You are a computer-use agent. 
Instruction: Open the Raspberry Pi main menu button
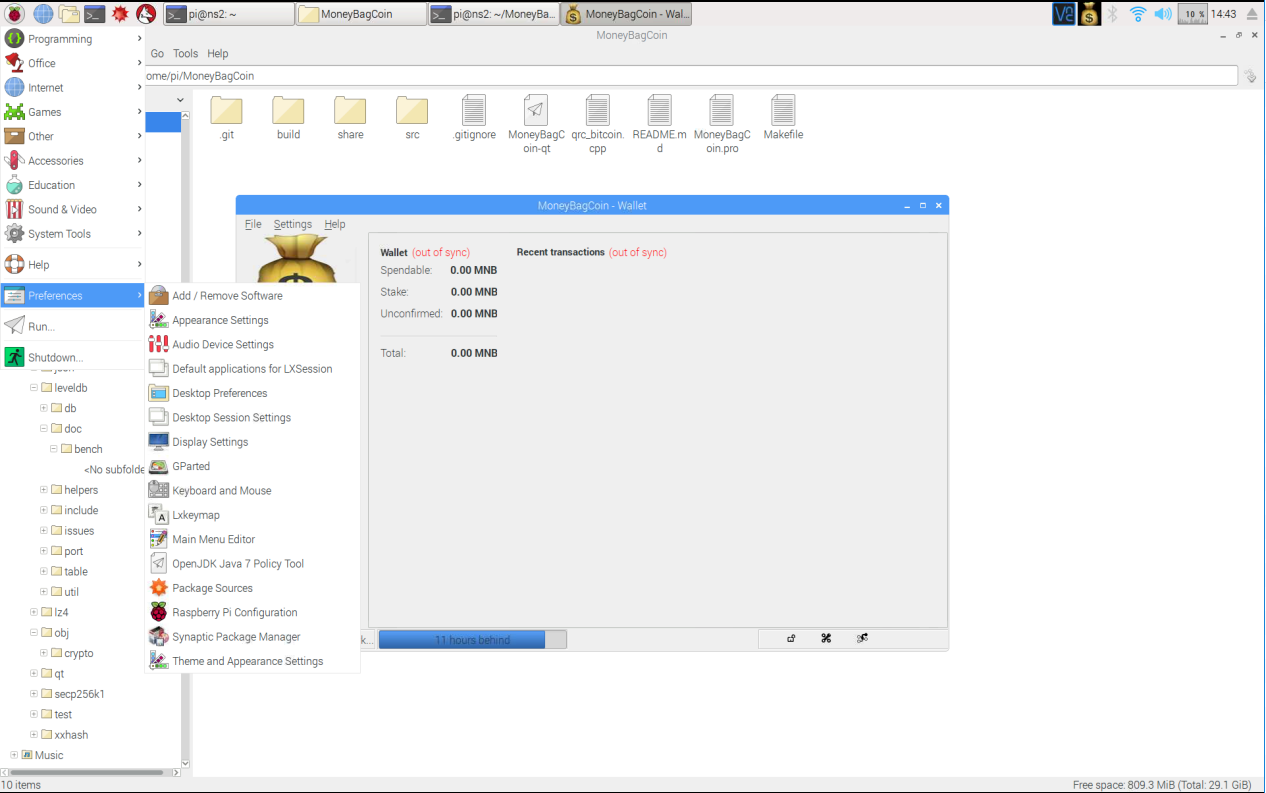coord(15,14)
